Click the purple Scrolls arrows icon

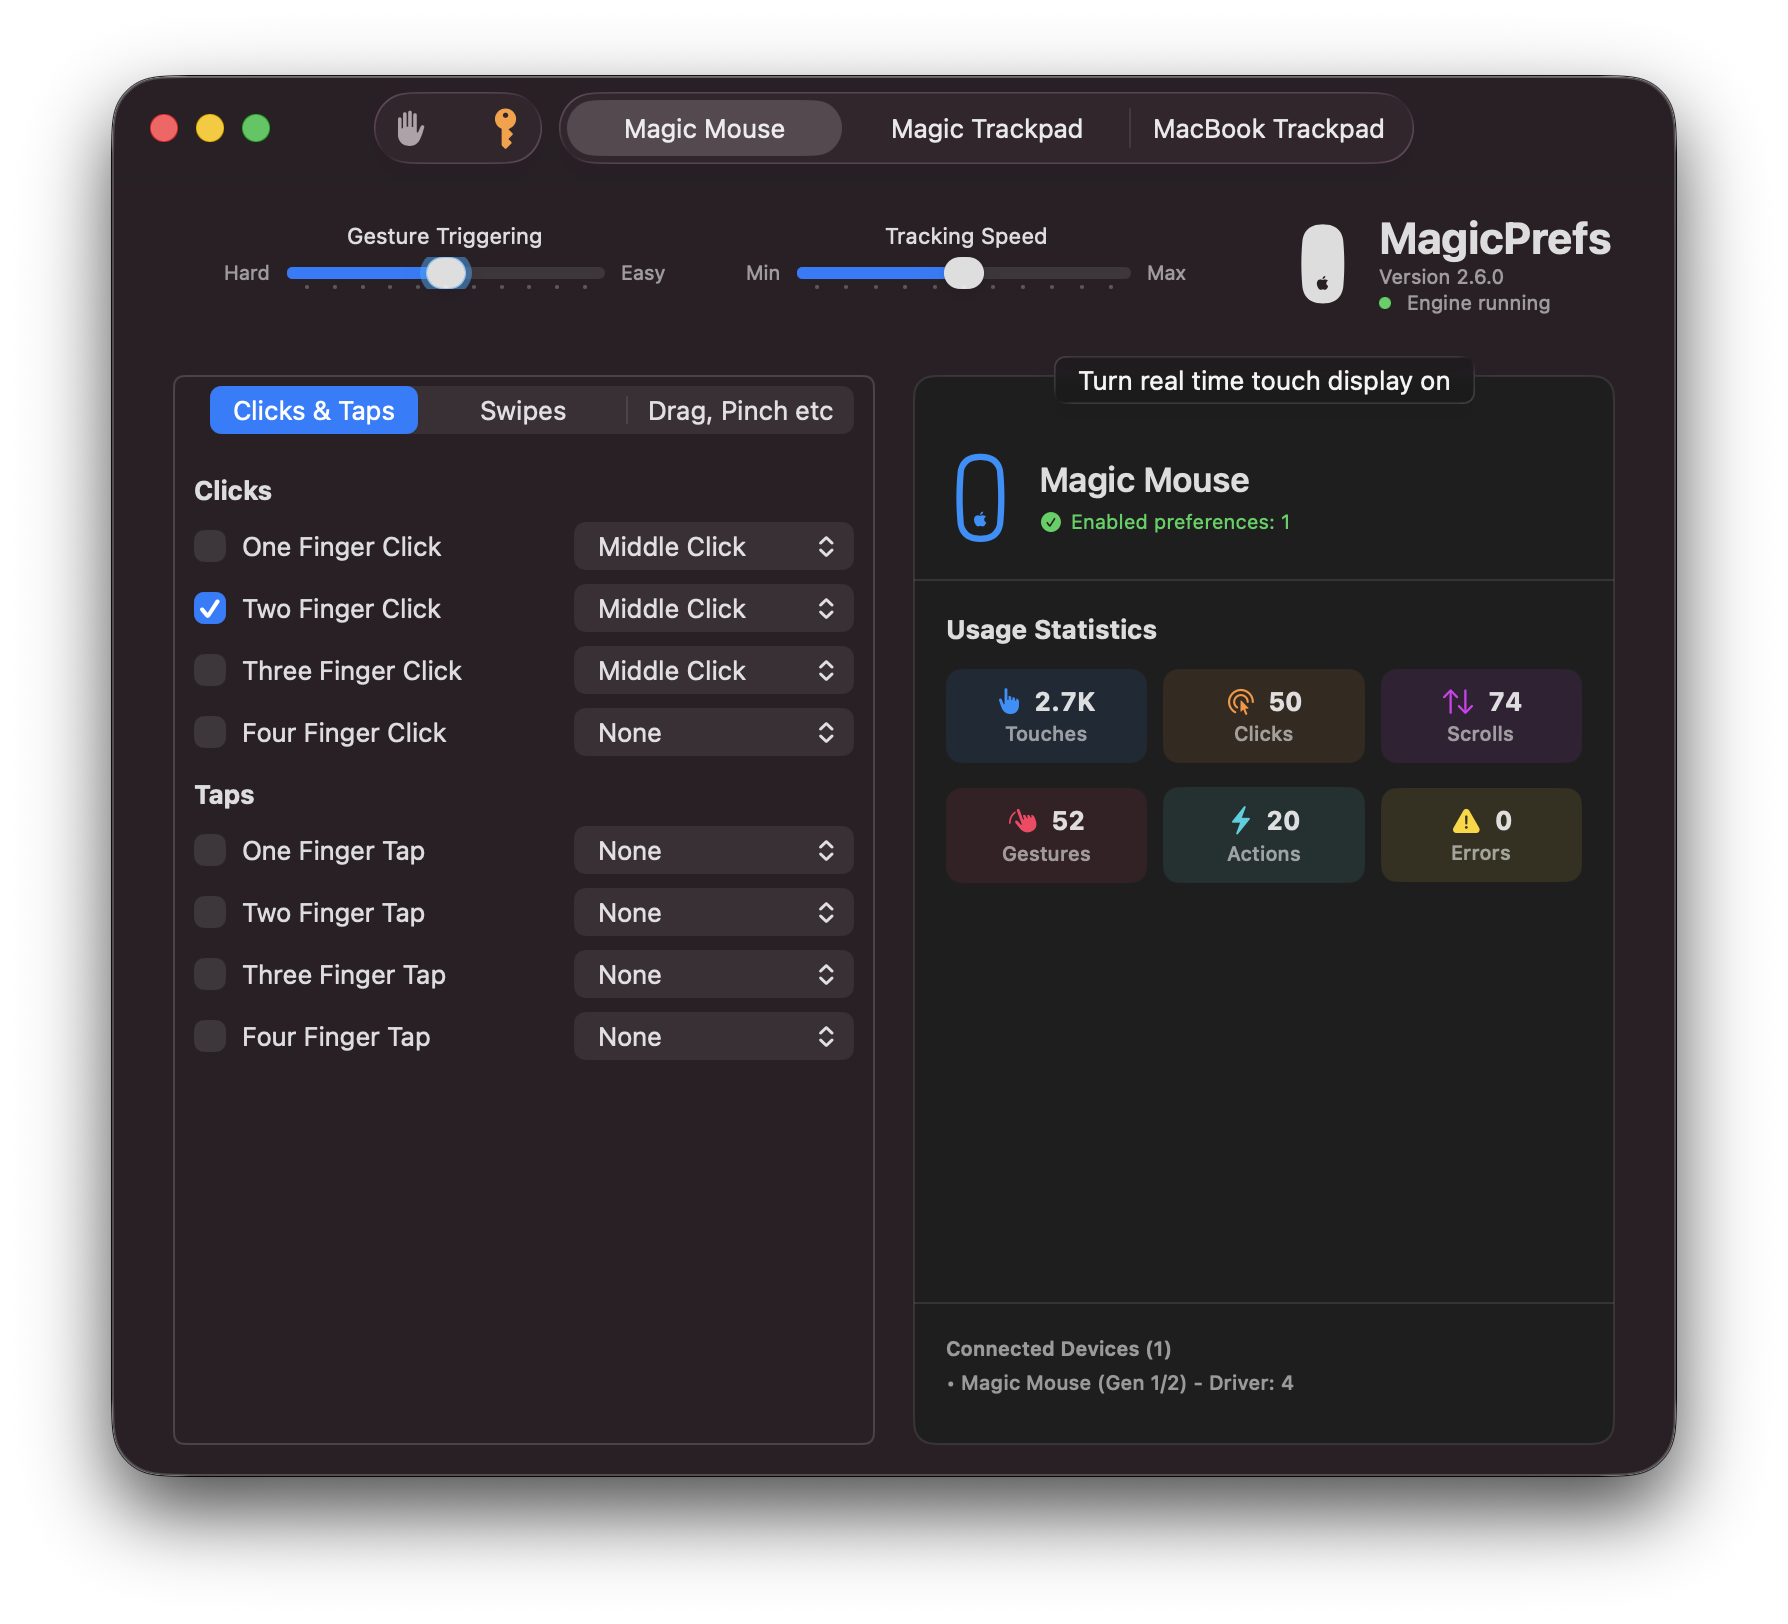click(1458, 702)
